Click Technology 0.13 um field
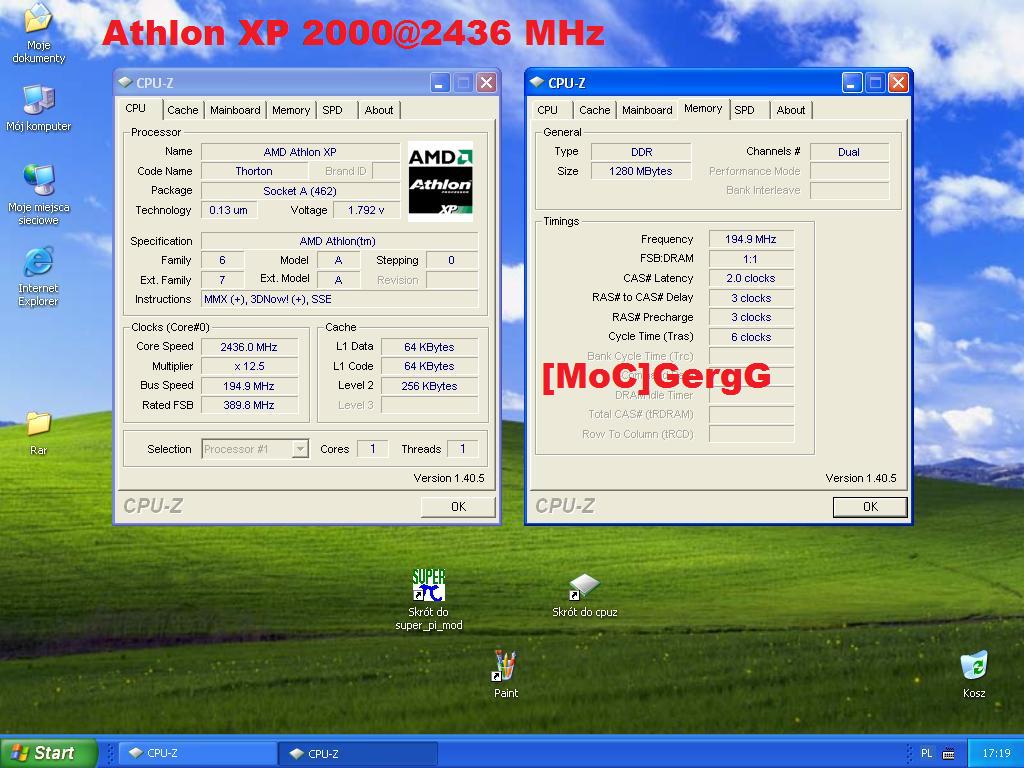Screen dimensions: 1024x768 coord(229,210)
